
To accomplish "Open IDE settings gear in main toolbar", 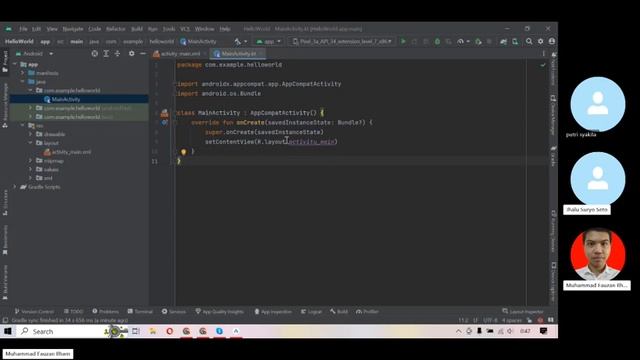I will pyautogui.click(x=540, y=41).
